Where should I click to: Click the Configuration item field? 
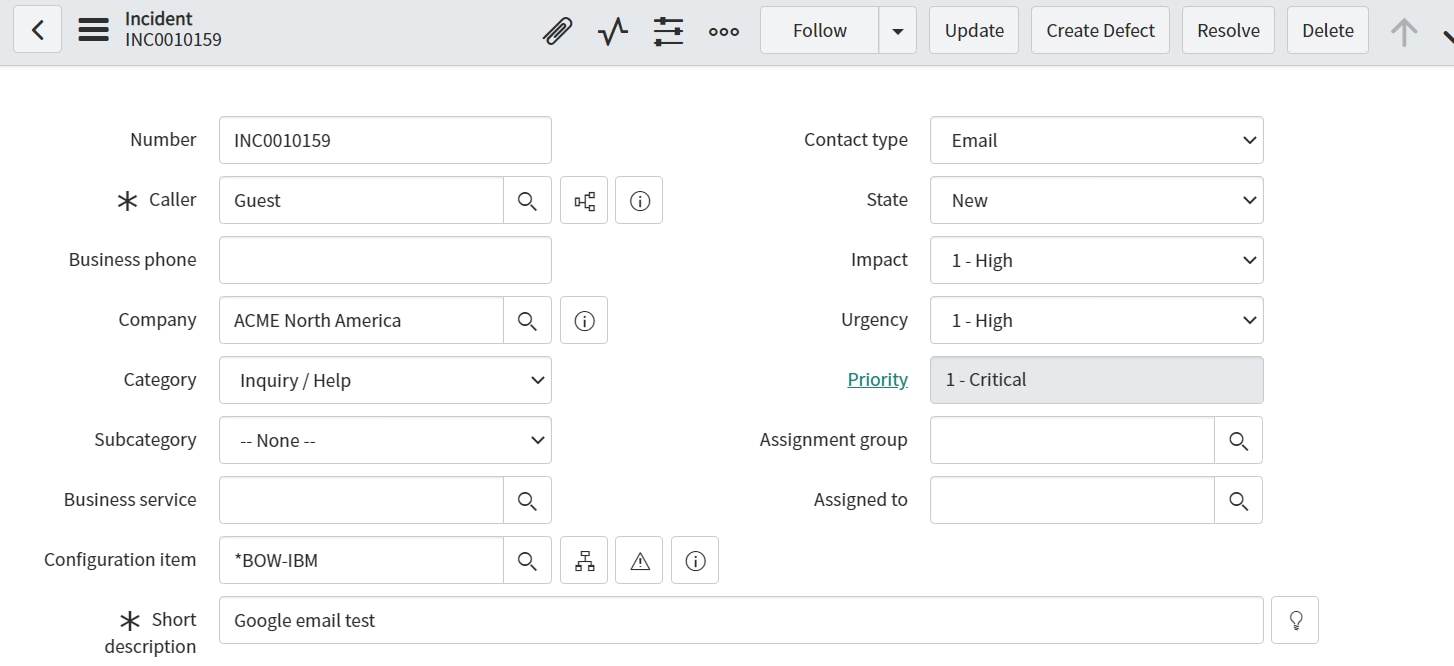coord(361,560)
